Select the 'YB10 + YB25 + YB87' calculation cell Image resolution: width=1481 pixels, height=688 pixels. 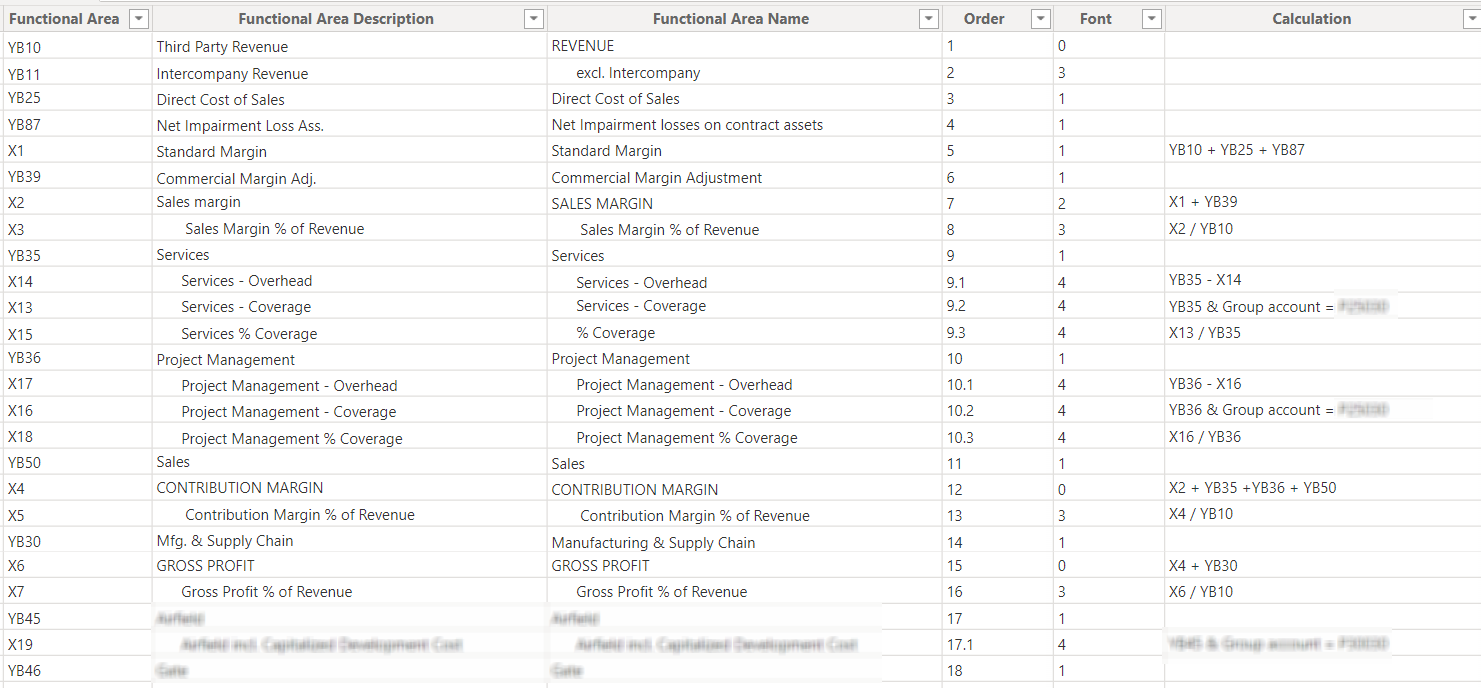tap(1236, 150)
